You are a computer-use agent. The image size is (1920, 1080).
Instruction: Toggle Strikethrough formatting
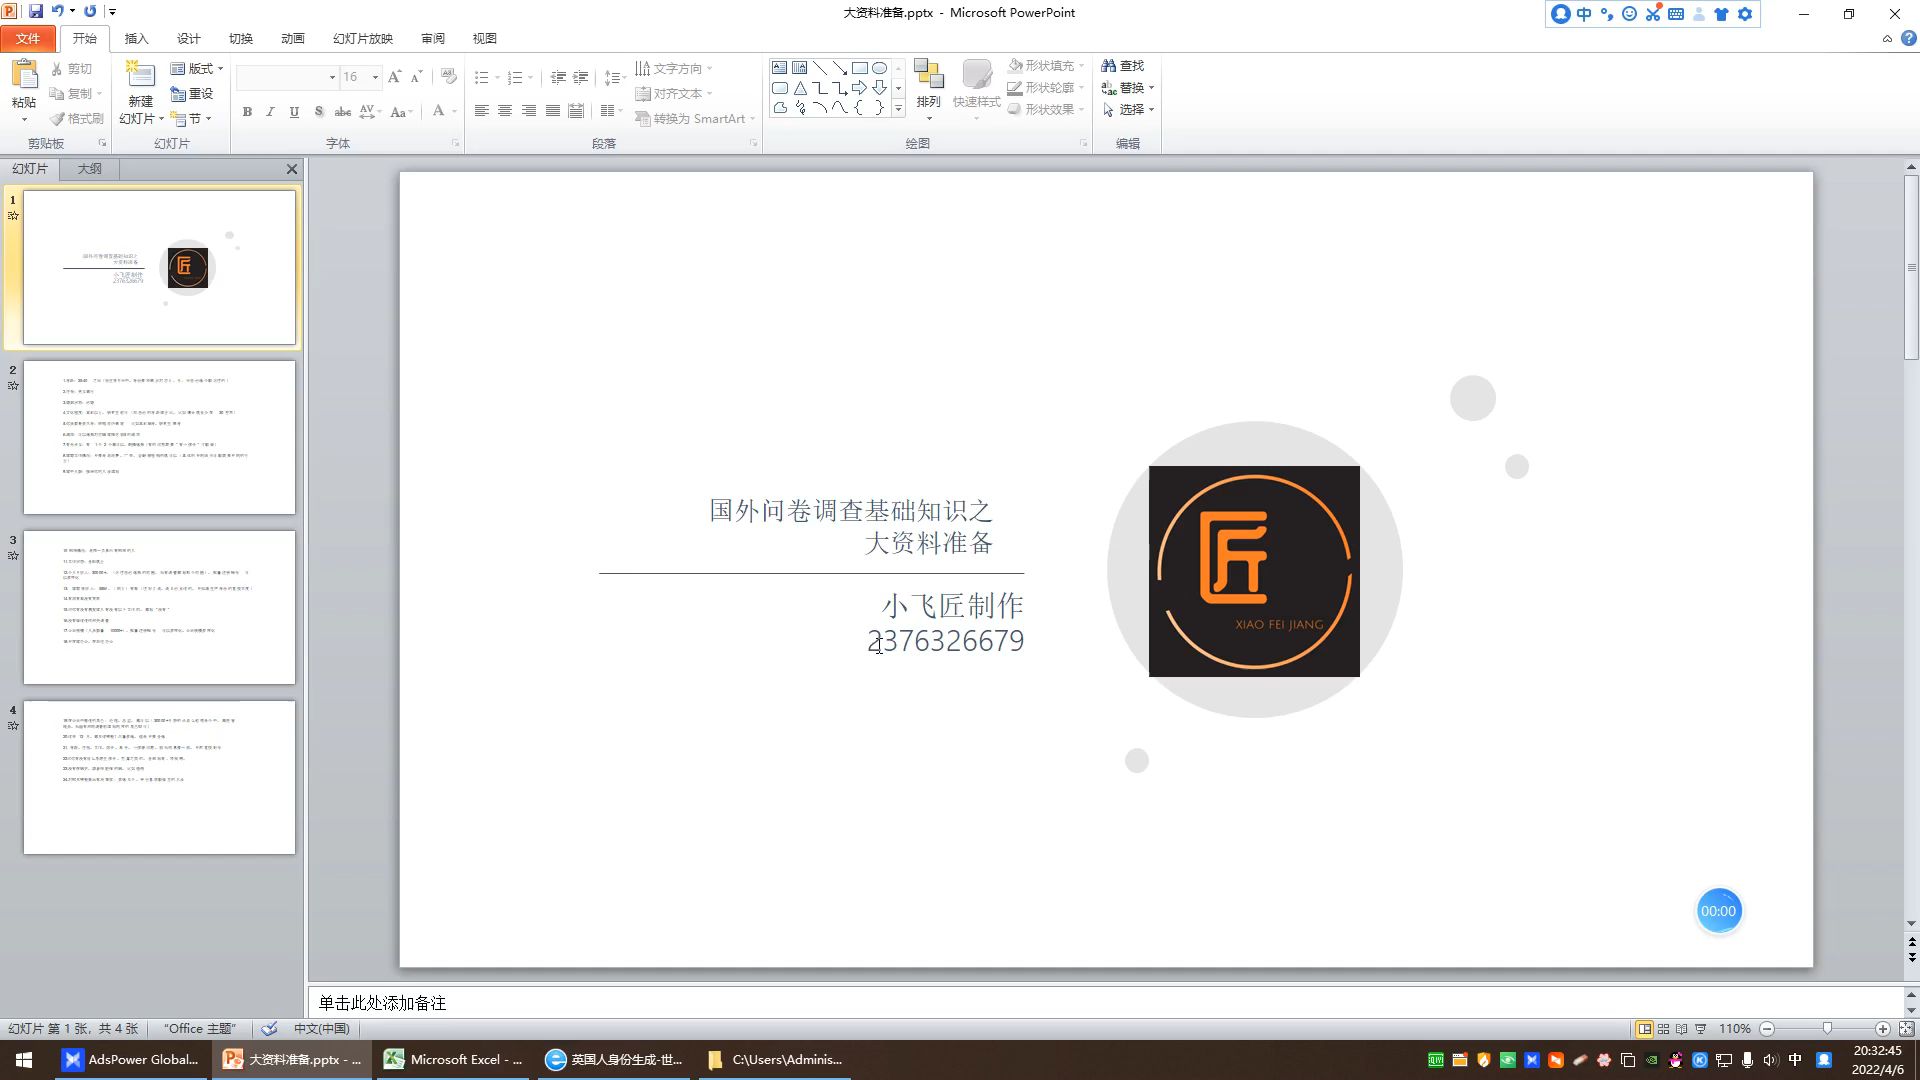[x=342, y=112]
